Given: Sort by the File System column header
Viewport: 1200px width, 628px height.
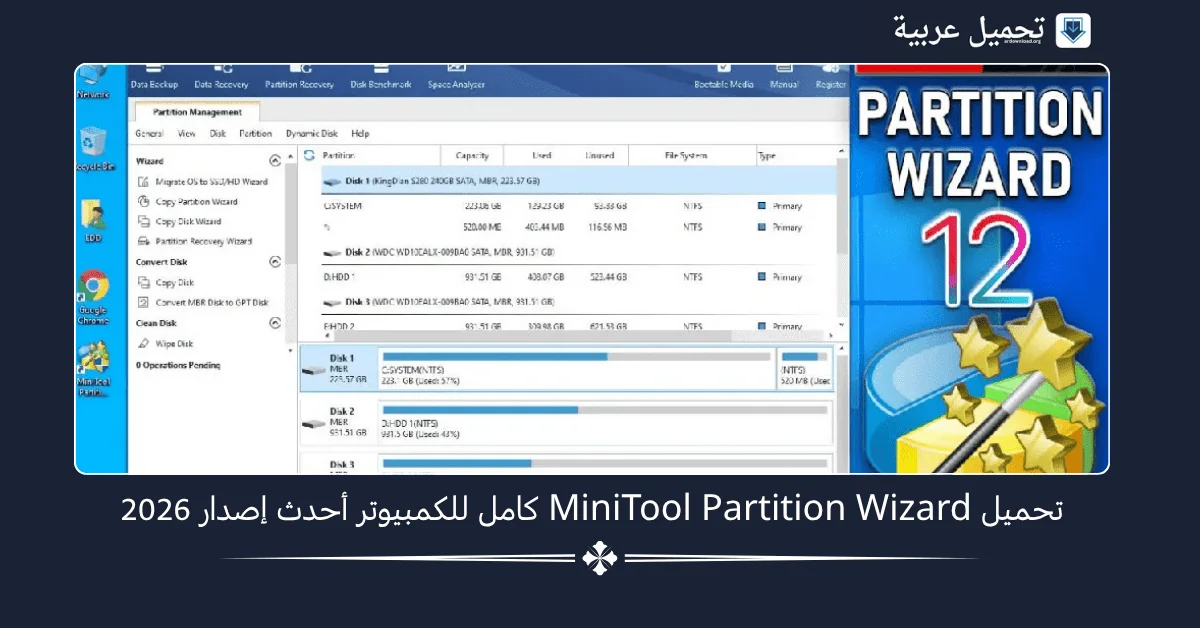Looking at the screenshot, I should [x=686, y=156].
